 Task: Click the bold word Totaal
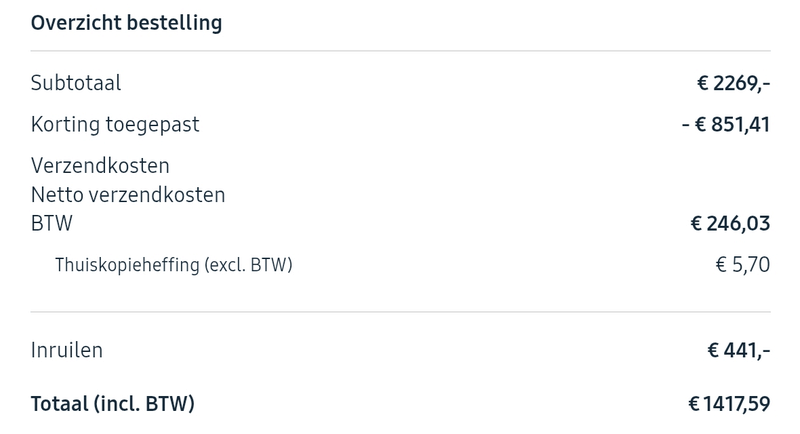pyautogui.click(x=59, y=404)
